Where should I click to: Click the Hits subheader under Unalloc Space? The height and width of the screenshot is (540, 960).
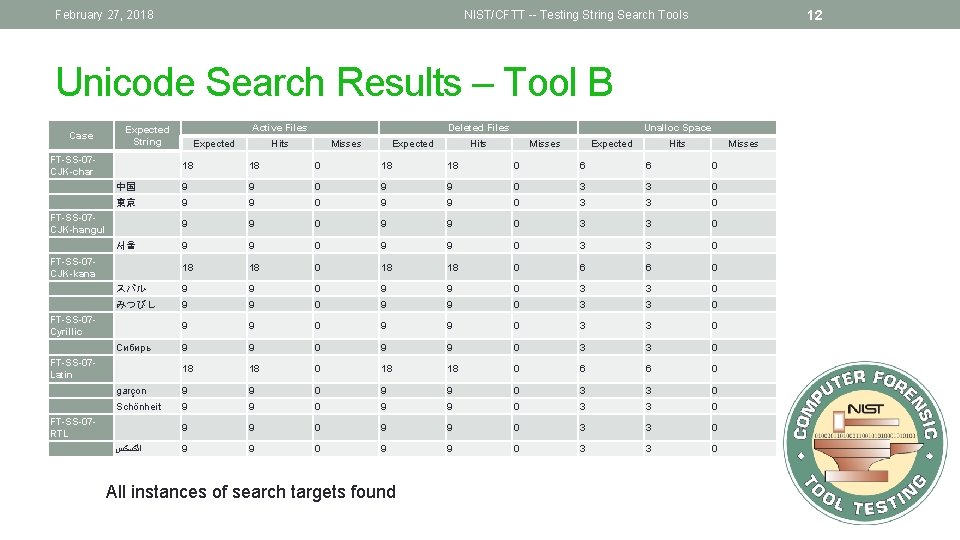coord(677,143)
